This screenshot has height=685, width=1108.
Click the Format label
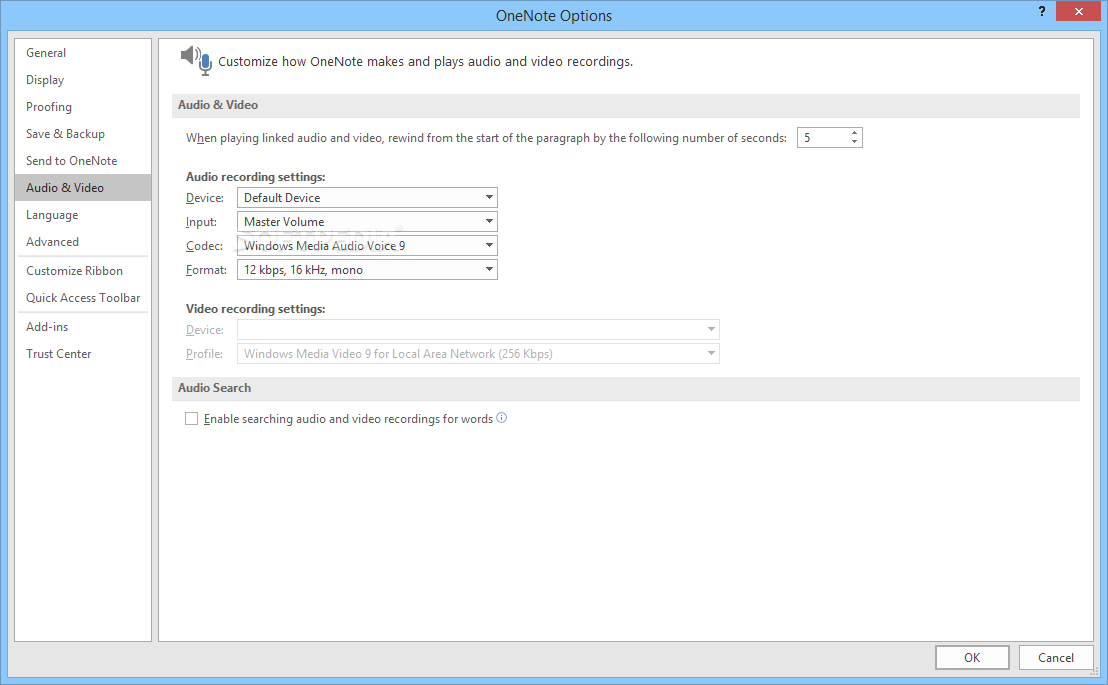coord(206,270)
